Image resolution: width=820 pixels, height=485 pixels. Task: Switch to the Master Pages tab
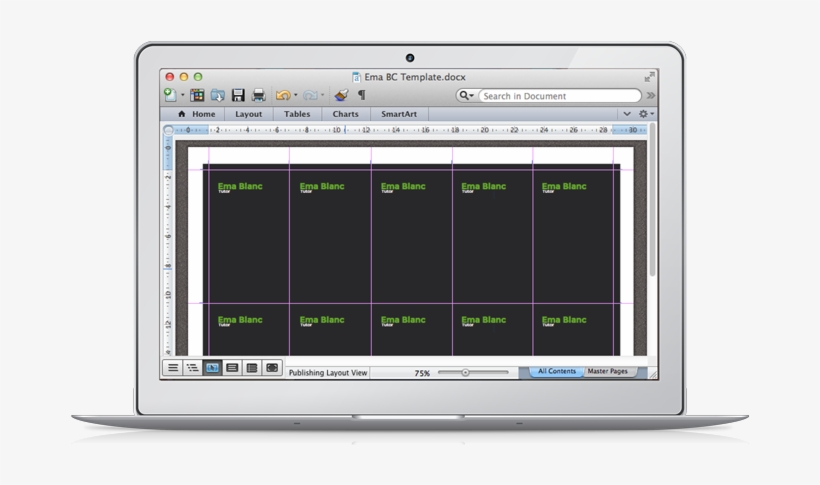[x=608, y=371]
